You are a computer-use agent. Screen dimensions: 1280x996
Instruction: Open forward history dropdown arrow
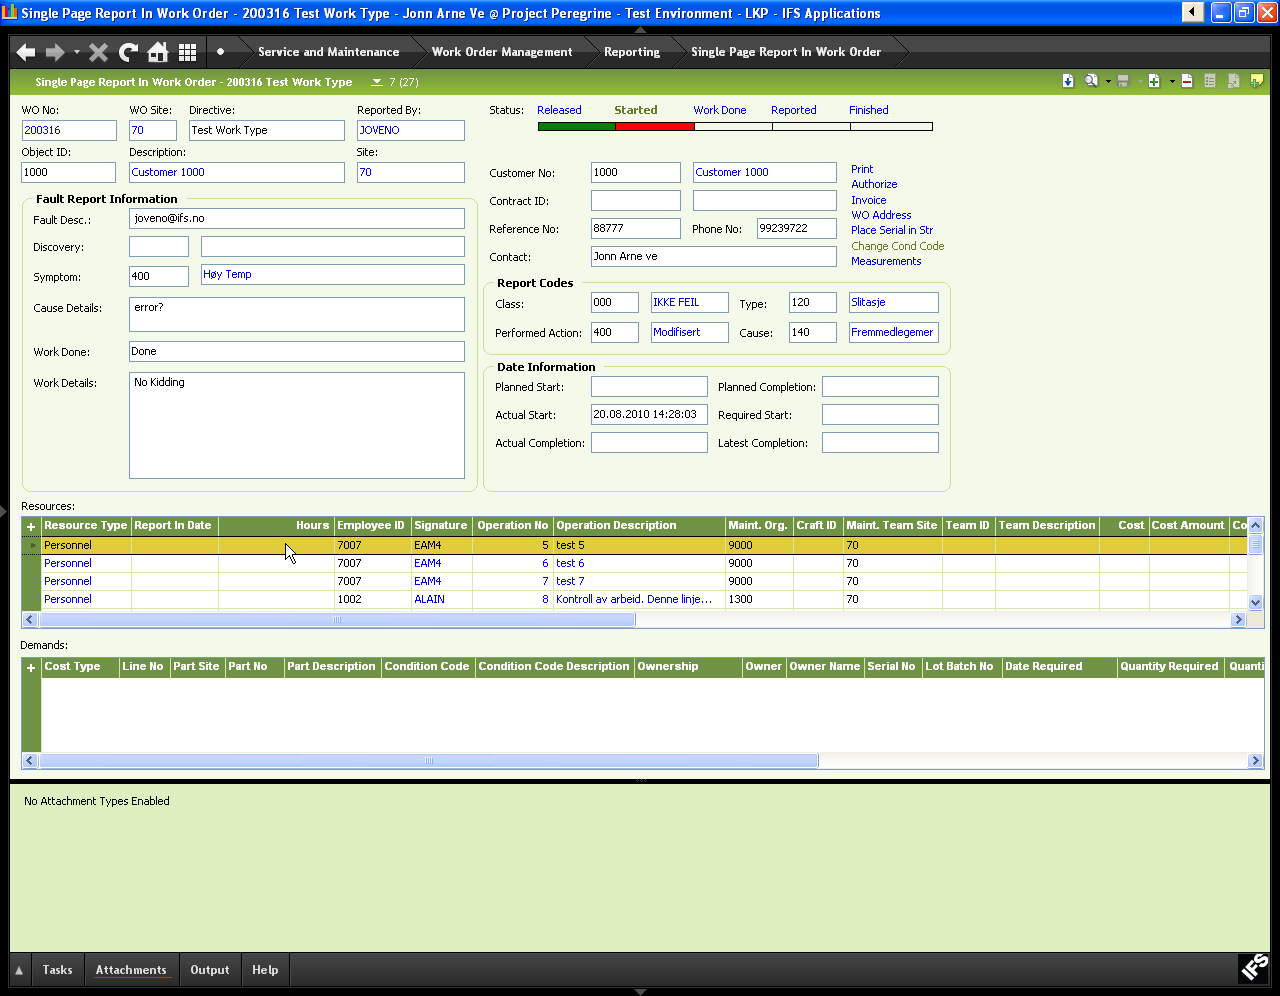(77, 52)
